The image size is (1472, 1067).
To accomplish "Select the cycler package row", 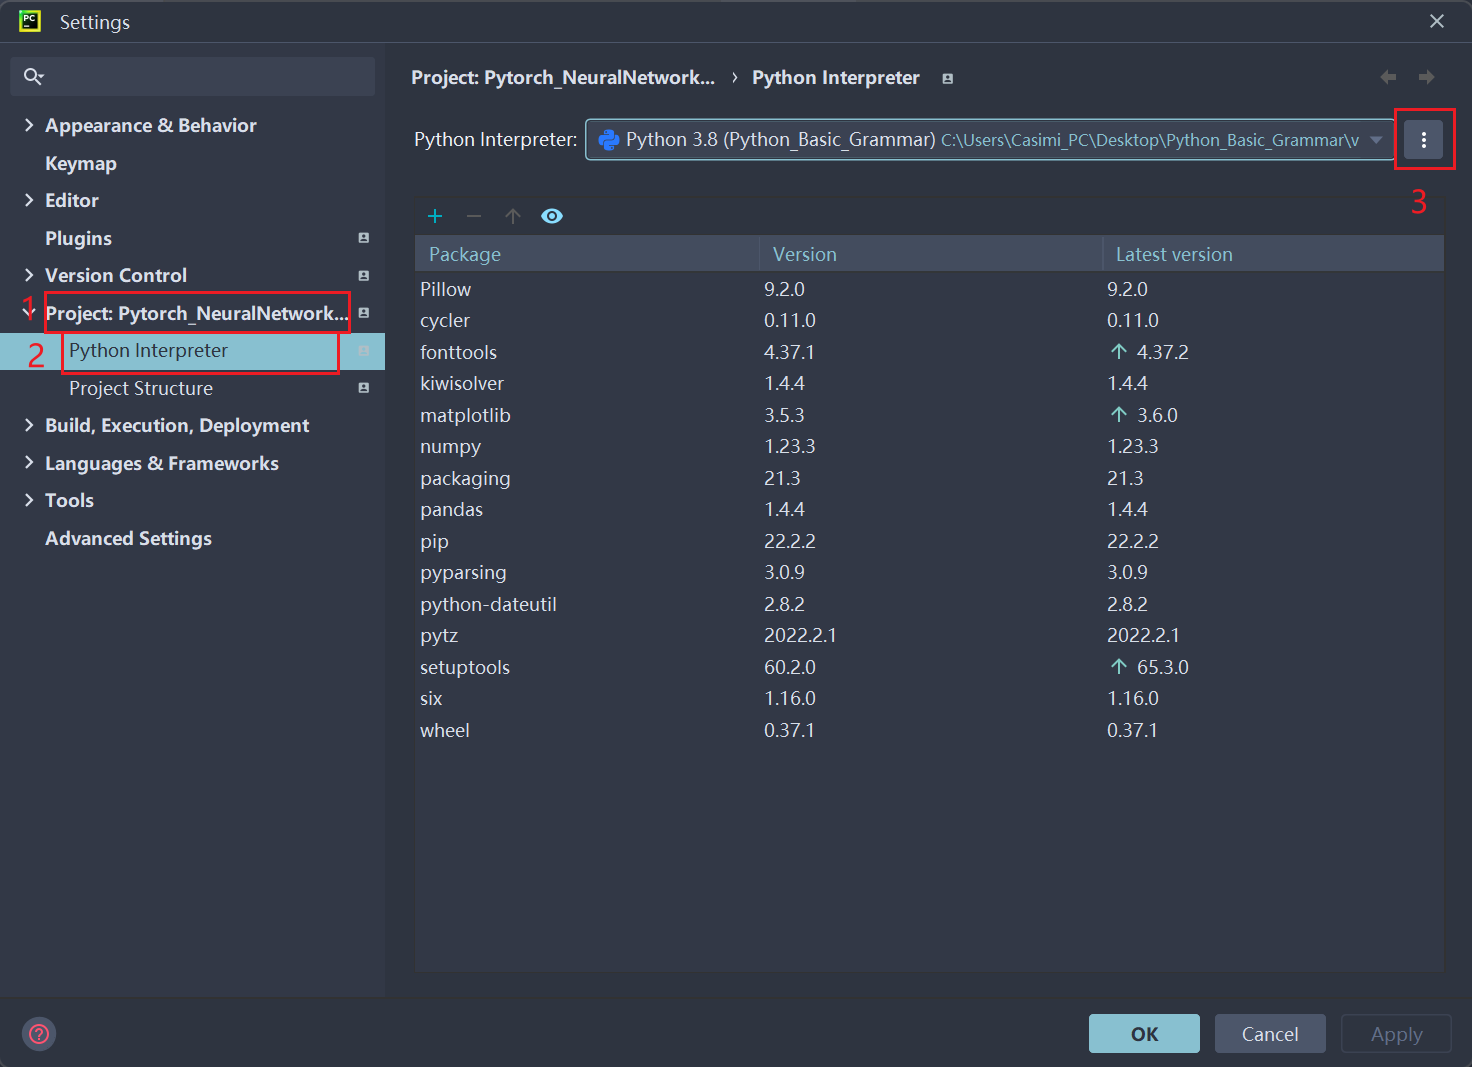I will pos(929,320).
